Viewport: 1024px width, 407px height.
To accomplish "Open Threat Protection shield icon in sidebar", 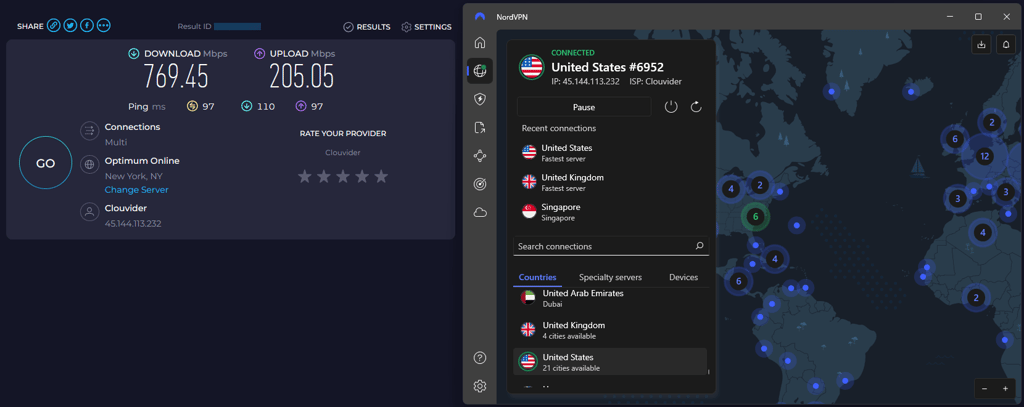I will [x=480, y=99].
